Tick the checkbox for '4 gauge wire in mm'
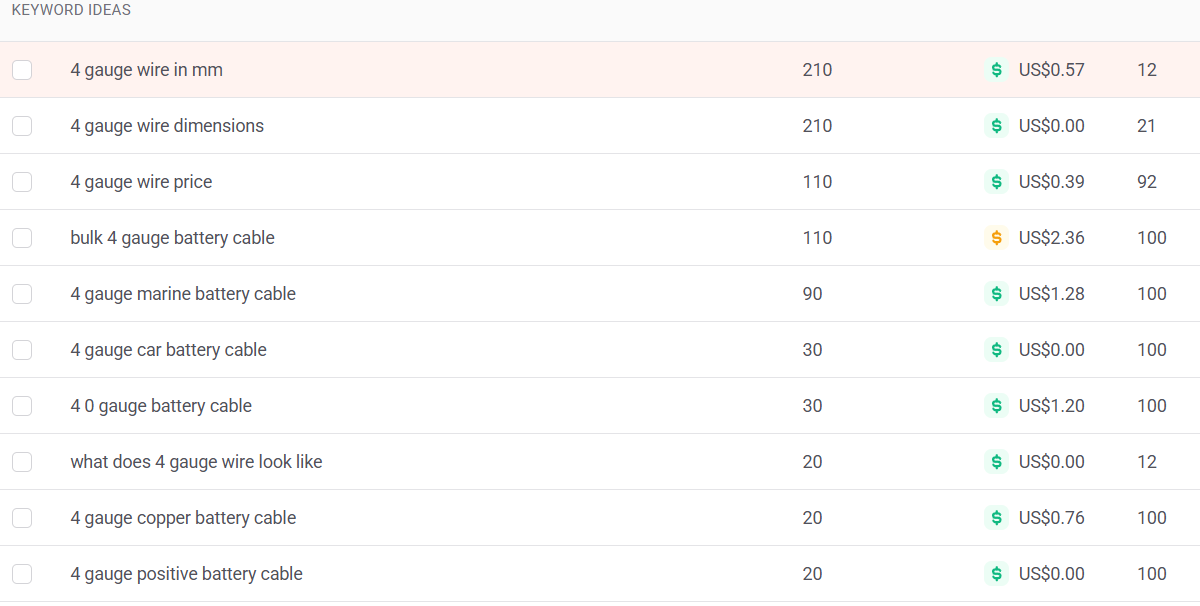The height and width of the screenshot is (606, 1200). [x=22, y=70]
